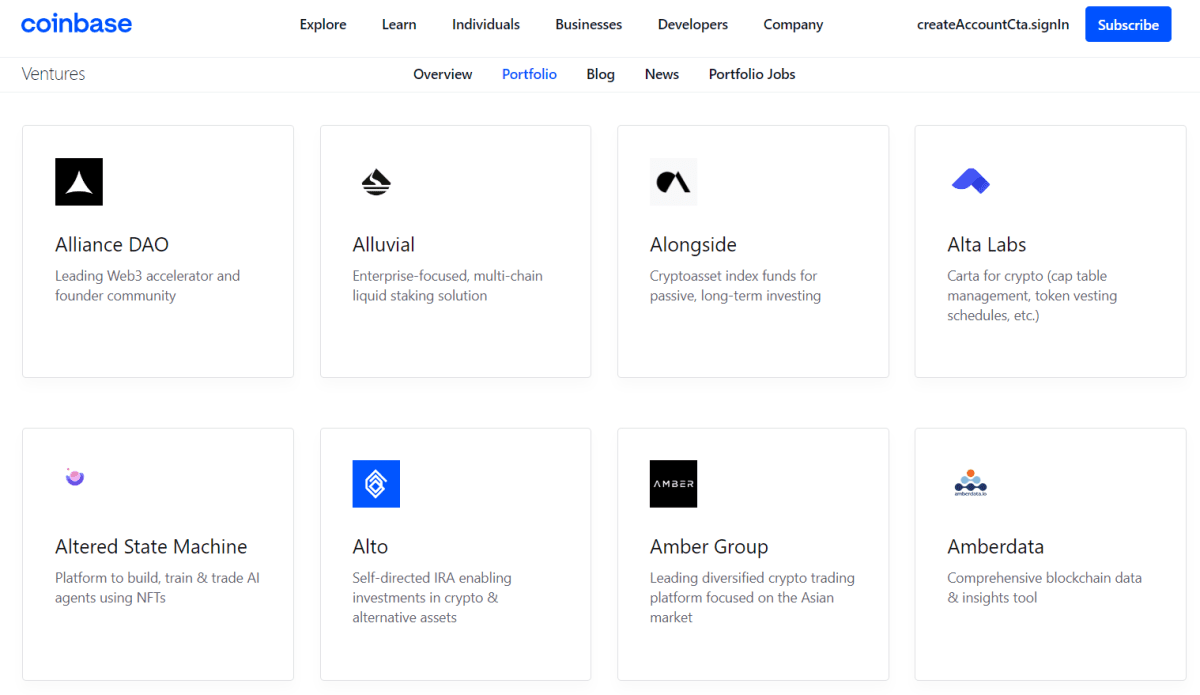This screenshot has height=695, width=1200.
Task: Open the Portfolio Jobs tab
Action: coord(752,74)
